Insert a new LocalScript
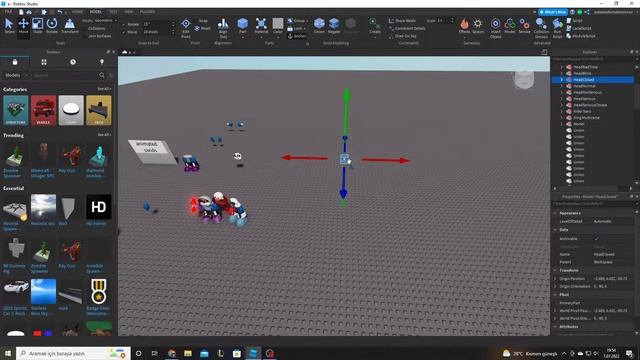The height and width of the screenshot is (360, 640). pyautogui.click(x=578, y=28)
